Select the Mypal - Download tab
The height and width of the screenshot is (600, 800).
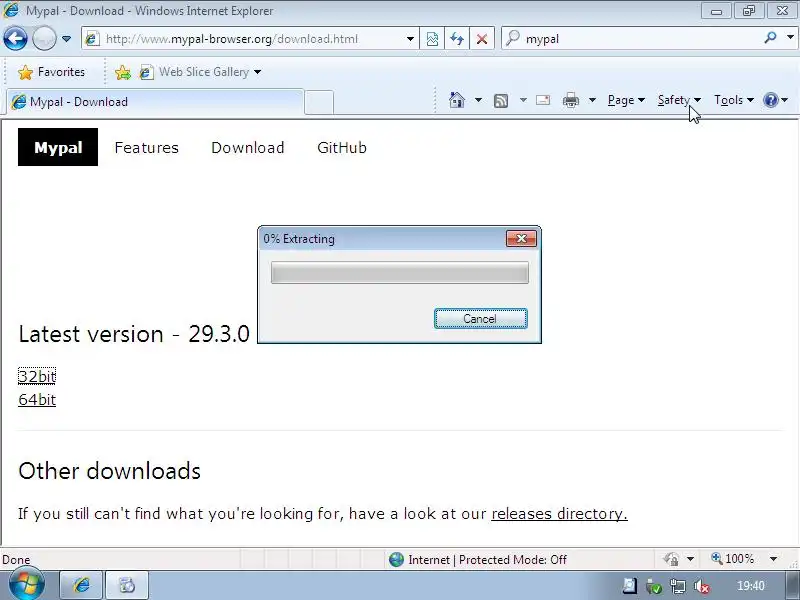pyautogui.click(x=155, y=102)
